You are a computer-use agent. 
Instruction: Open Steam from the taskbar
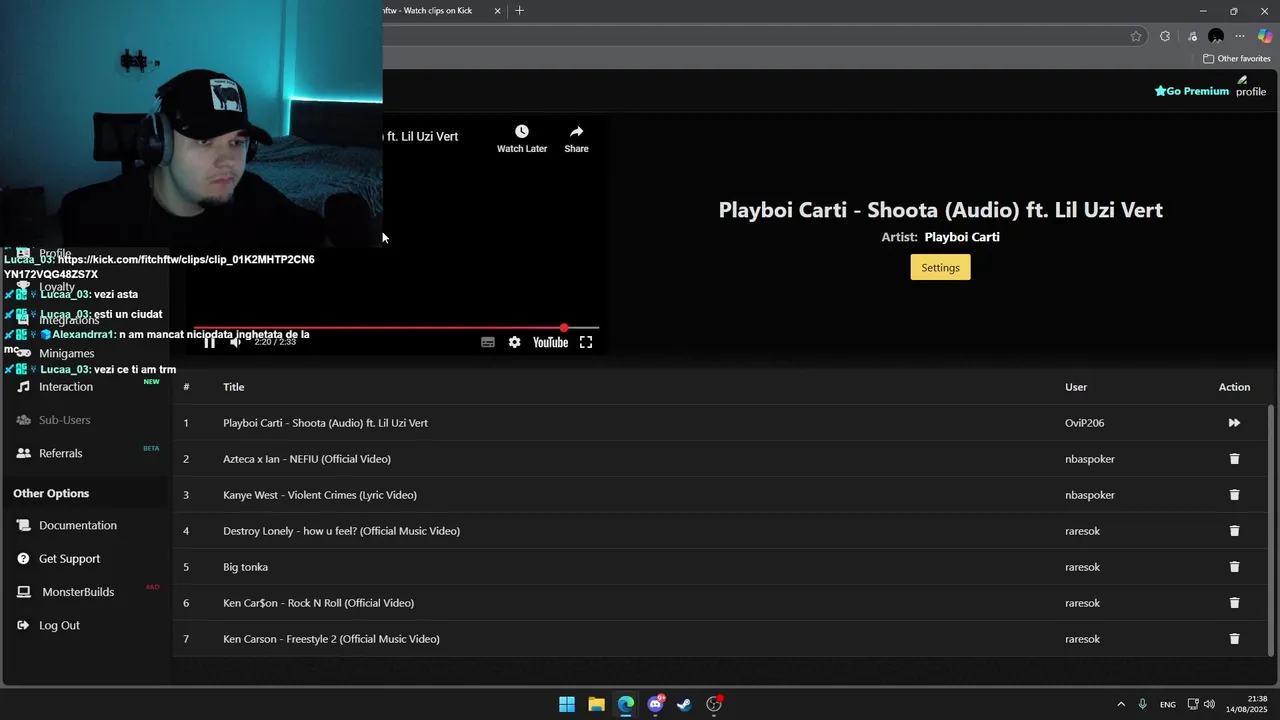684,704
